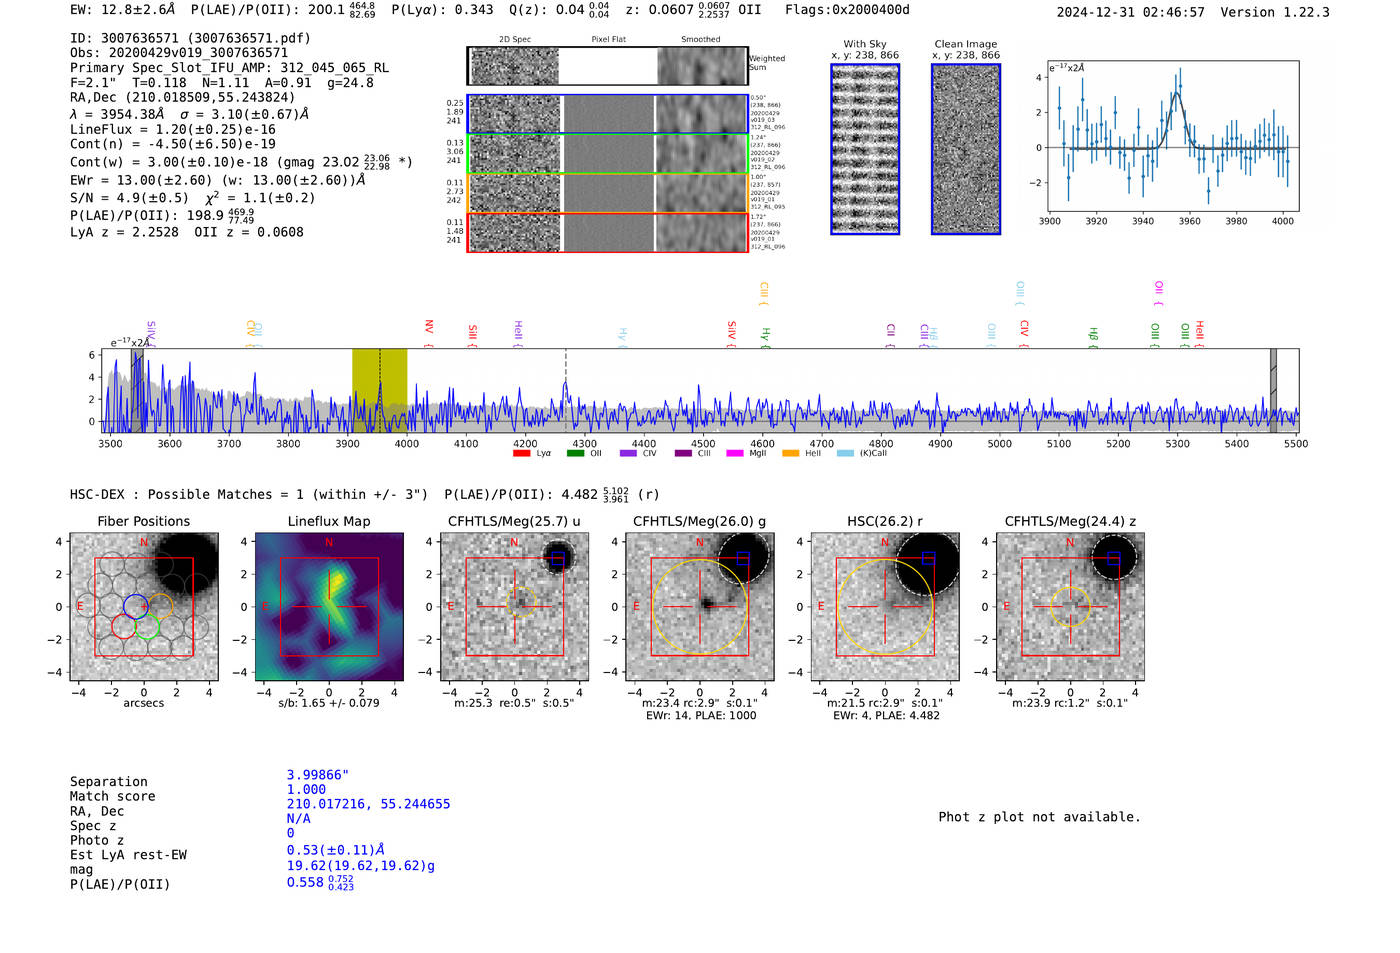
Task: Click the Phot z plot not available message
Action: pos(1039,817)
